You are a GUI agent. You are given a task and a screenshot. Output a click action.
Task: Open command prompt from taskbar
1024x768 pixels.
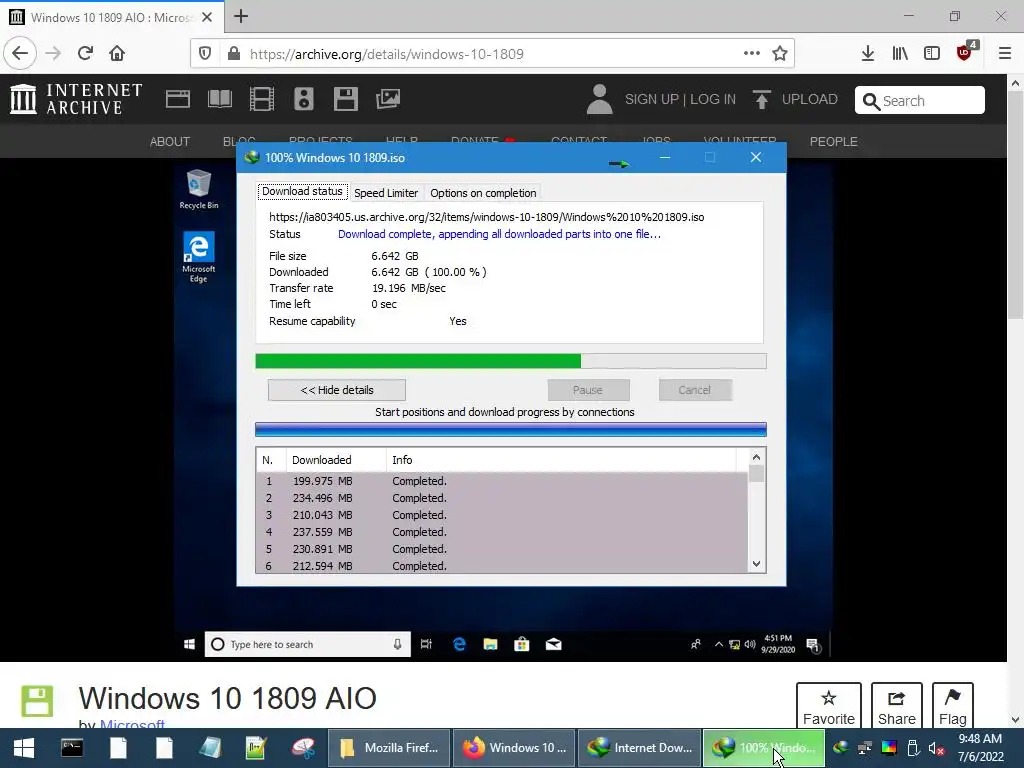pyautogui.click(x=72, y=748)
